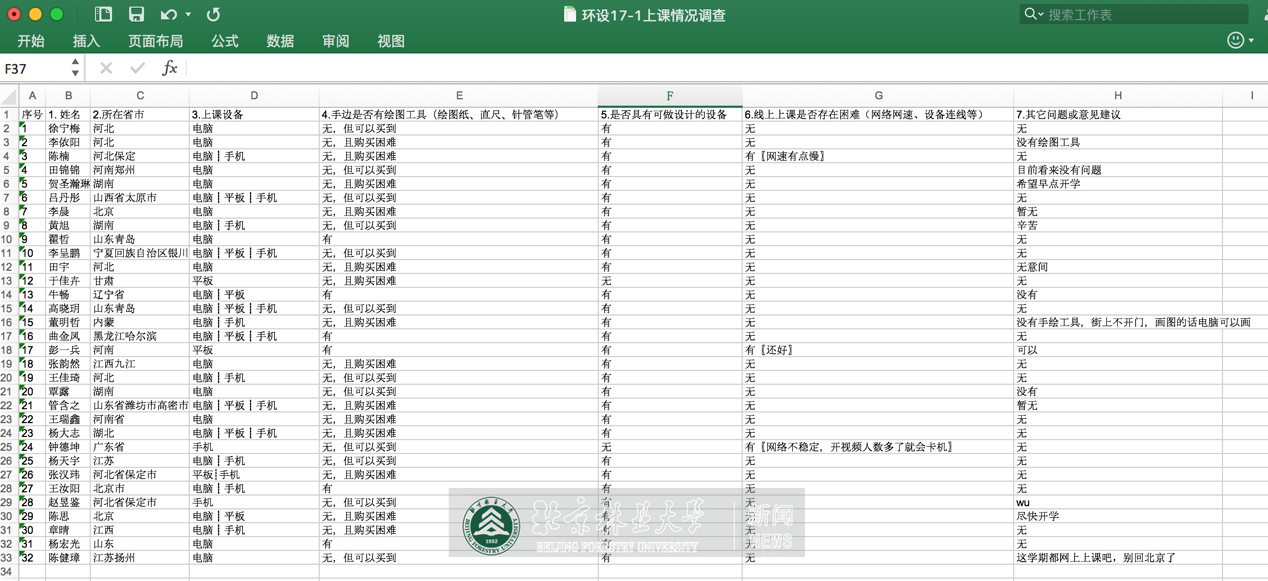The image size is (1268, 581).
Task: Click the Redo arrow icon
Action: (x=213, y=15)
